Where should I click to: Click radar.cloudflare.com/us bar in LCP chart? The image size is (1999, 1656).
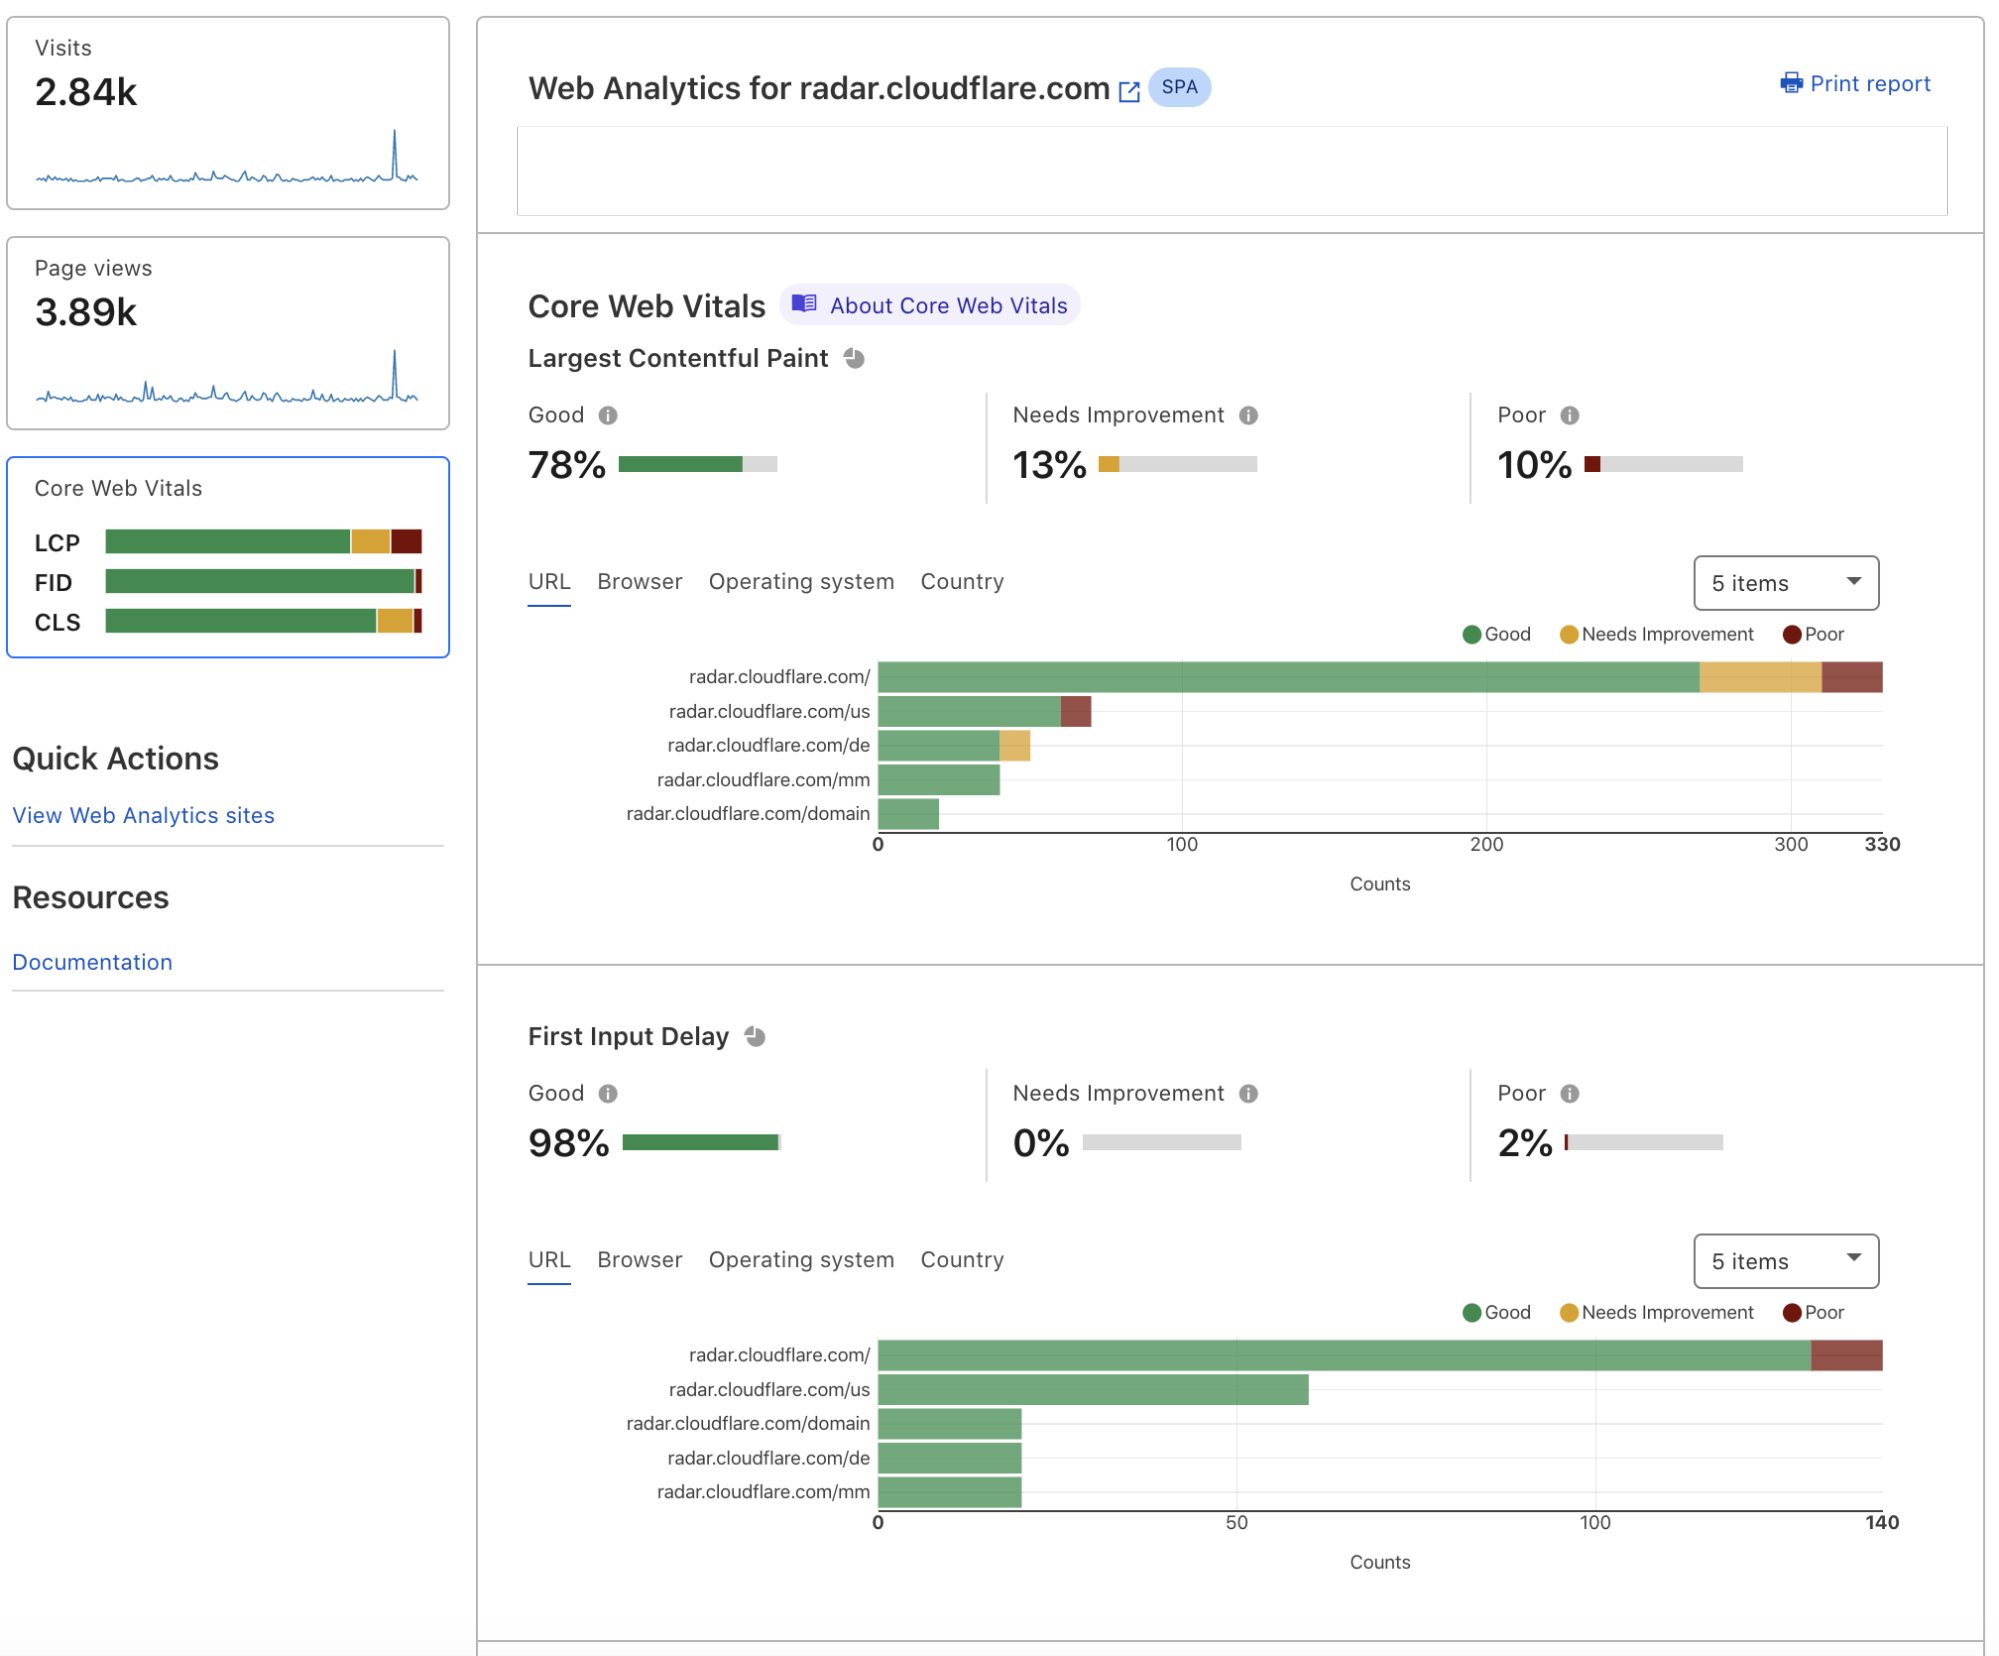[985, 711]
